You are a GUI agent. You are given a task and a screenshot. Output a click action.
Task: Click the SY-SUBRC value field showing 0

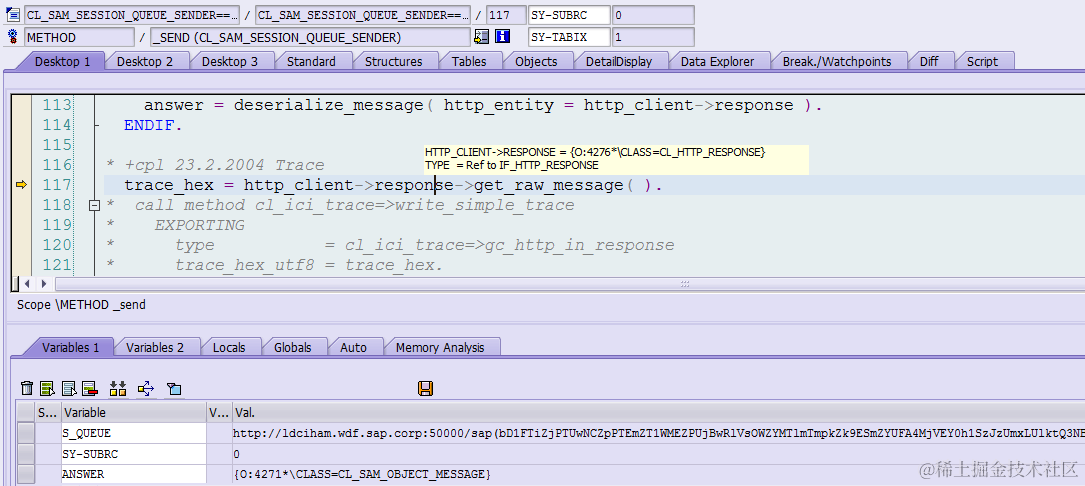[x=653, y=15]
